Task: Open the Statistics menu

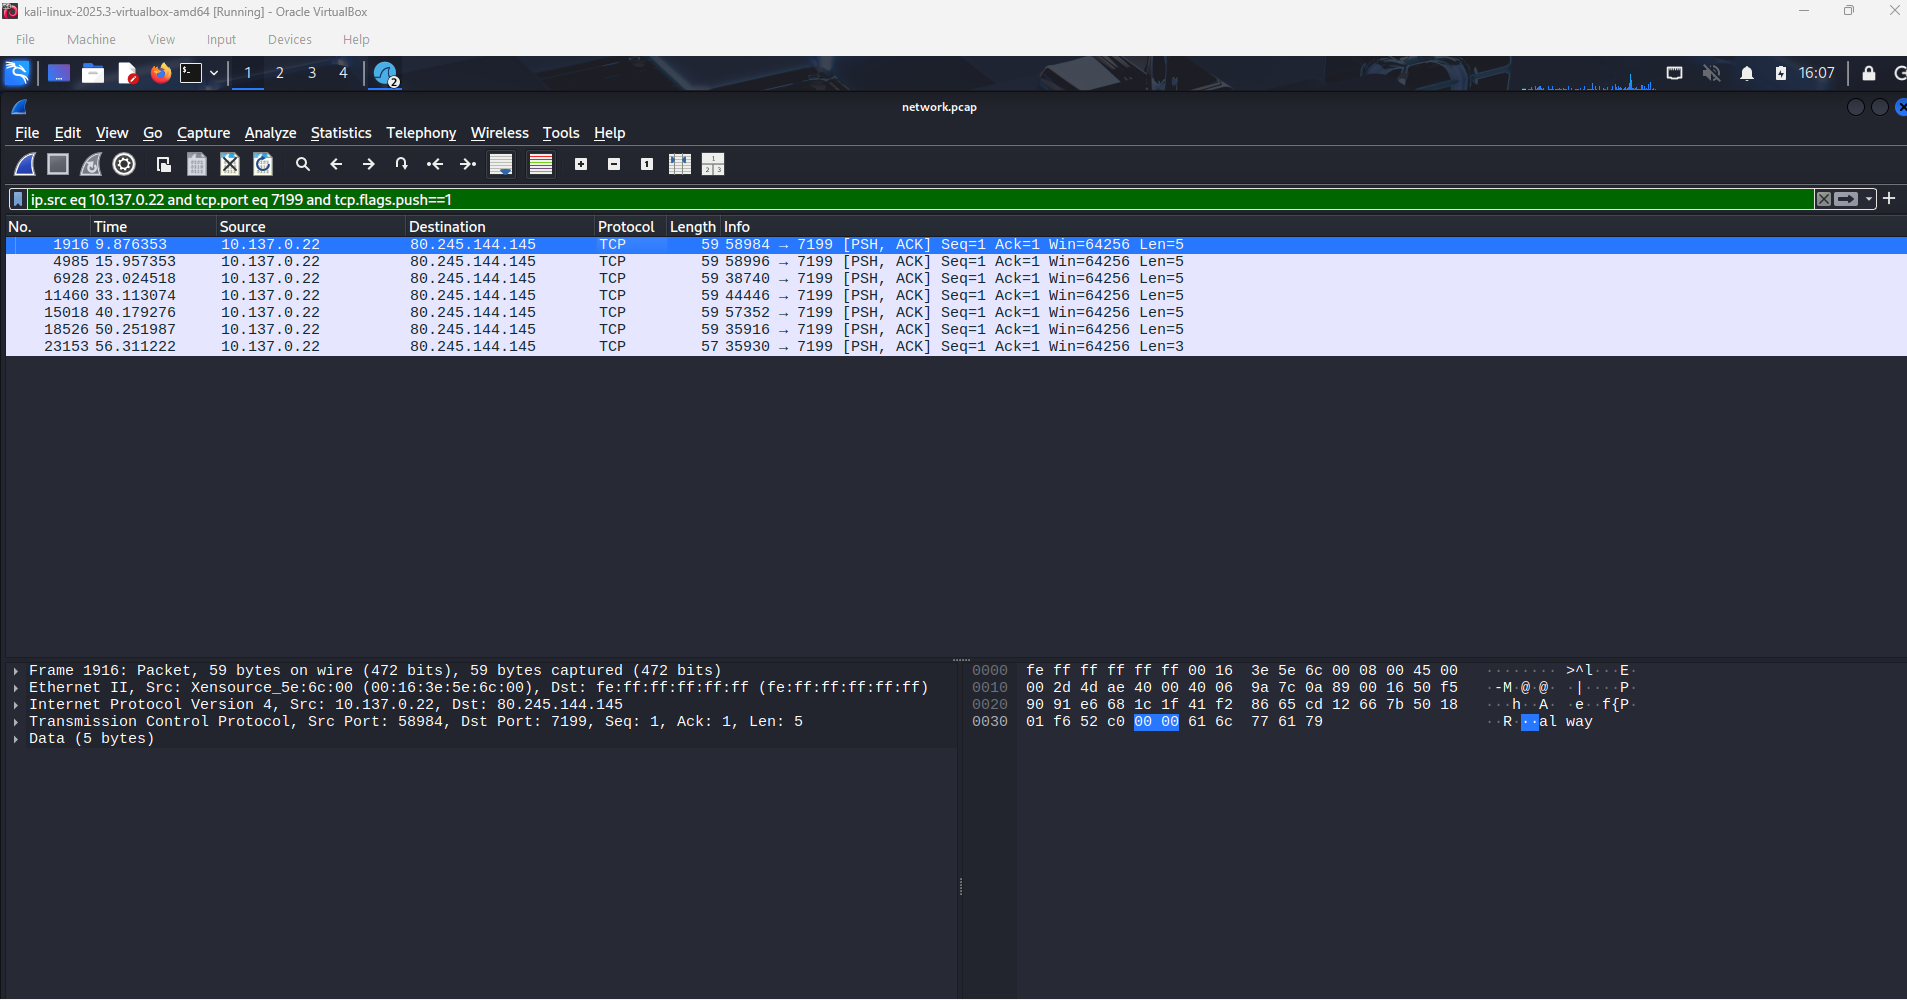Action: 340,133
